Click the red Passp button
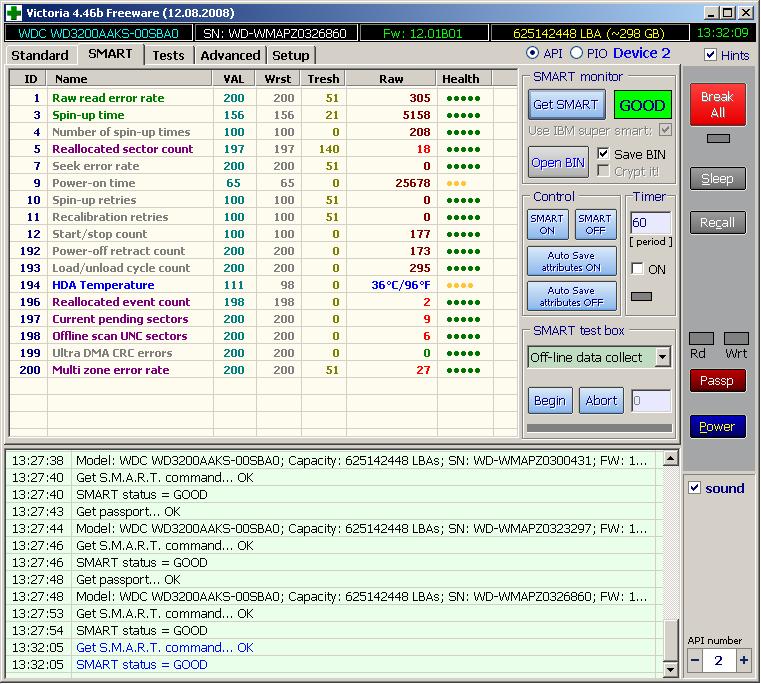 717,381
